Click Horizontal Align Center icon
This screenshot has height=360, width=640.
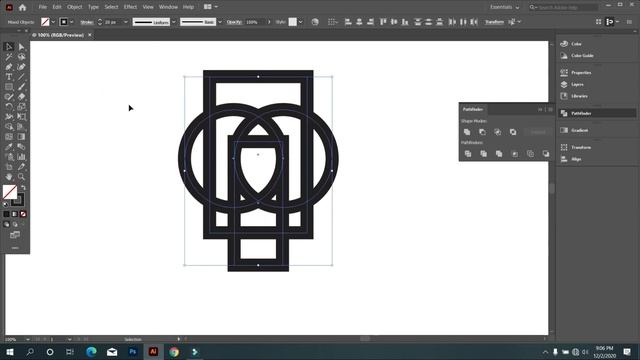359,22
